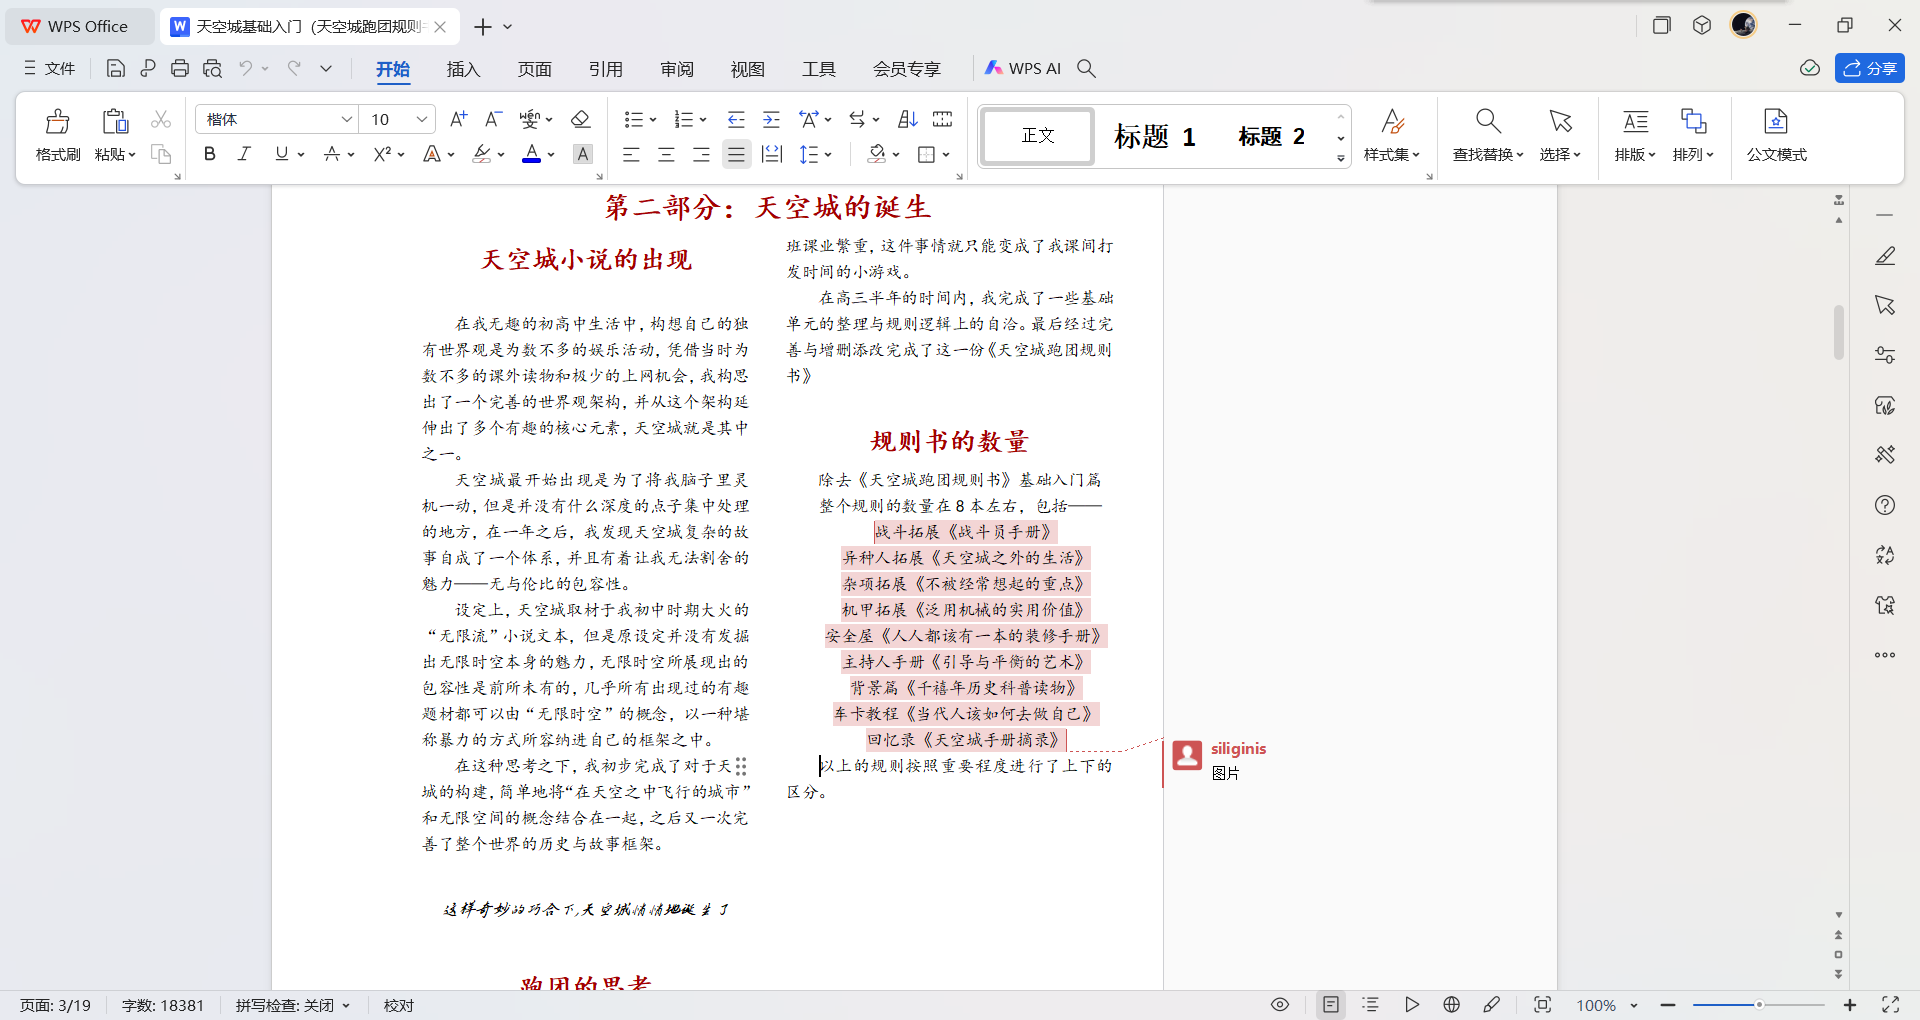Apply the 标题 2 style
Viewport: 1920px width, 1020px height.
(x=1271, y=136)
